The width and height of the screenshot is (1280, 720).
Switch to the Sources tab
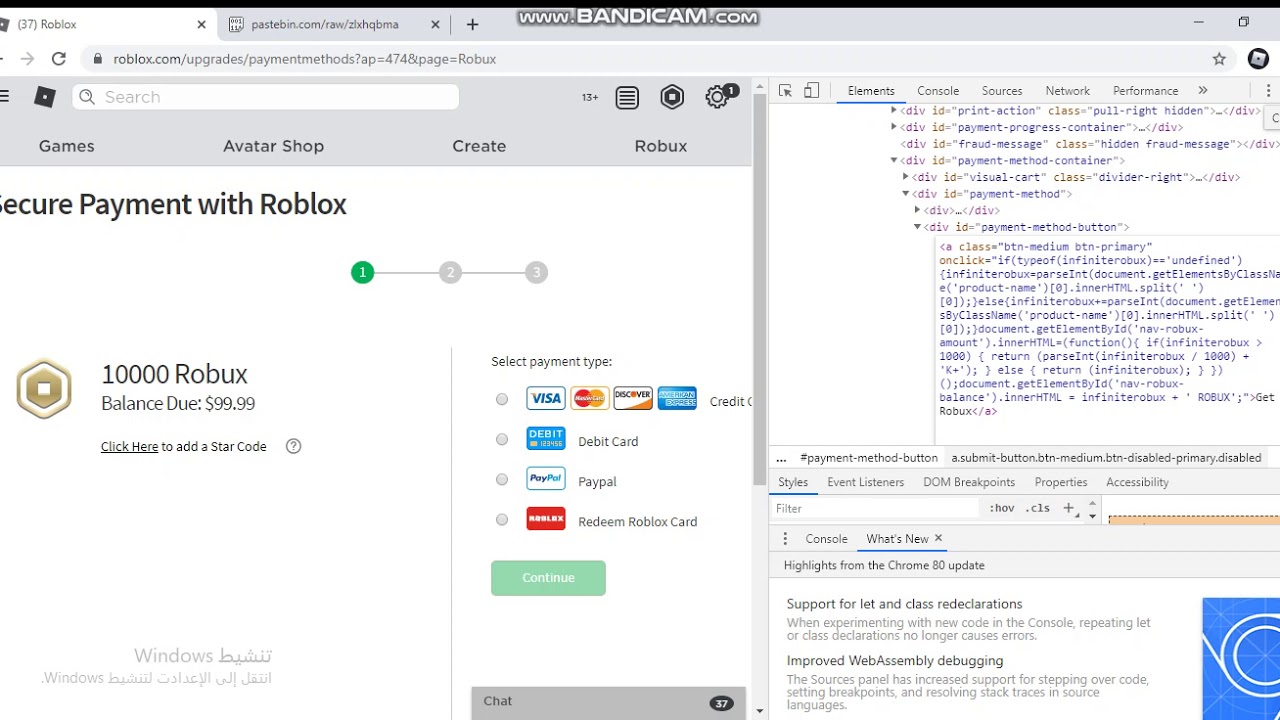(1002, 90)
